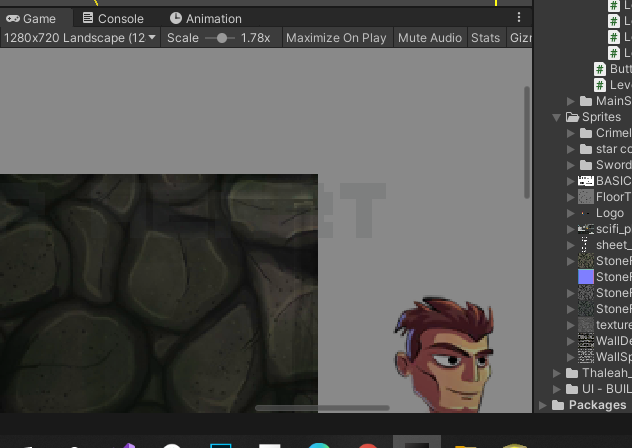Select the WallSp sprite thumbnail
632x448 pixels.
(x=586, y=357)
